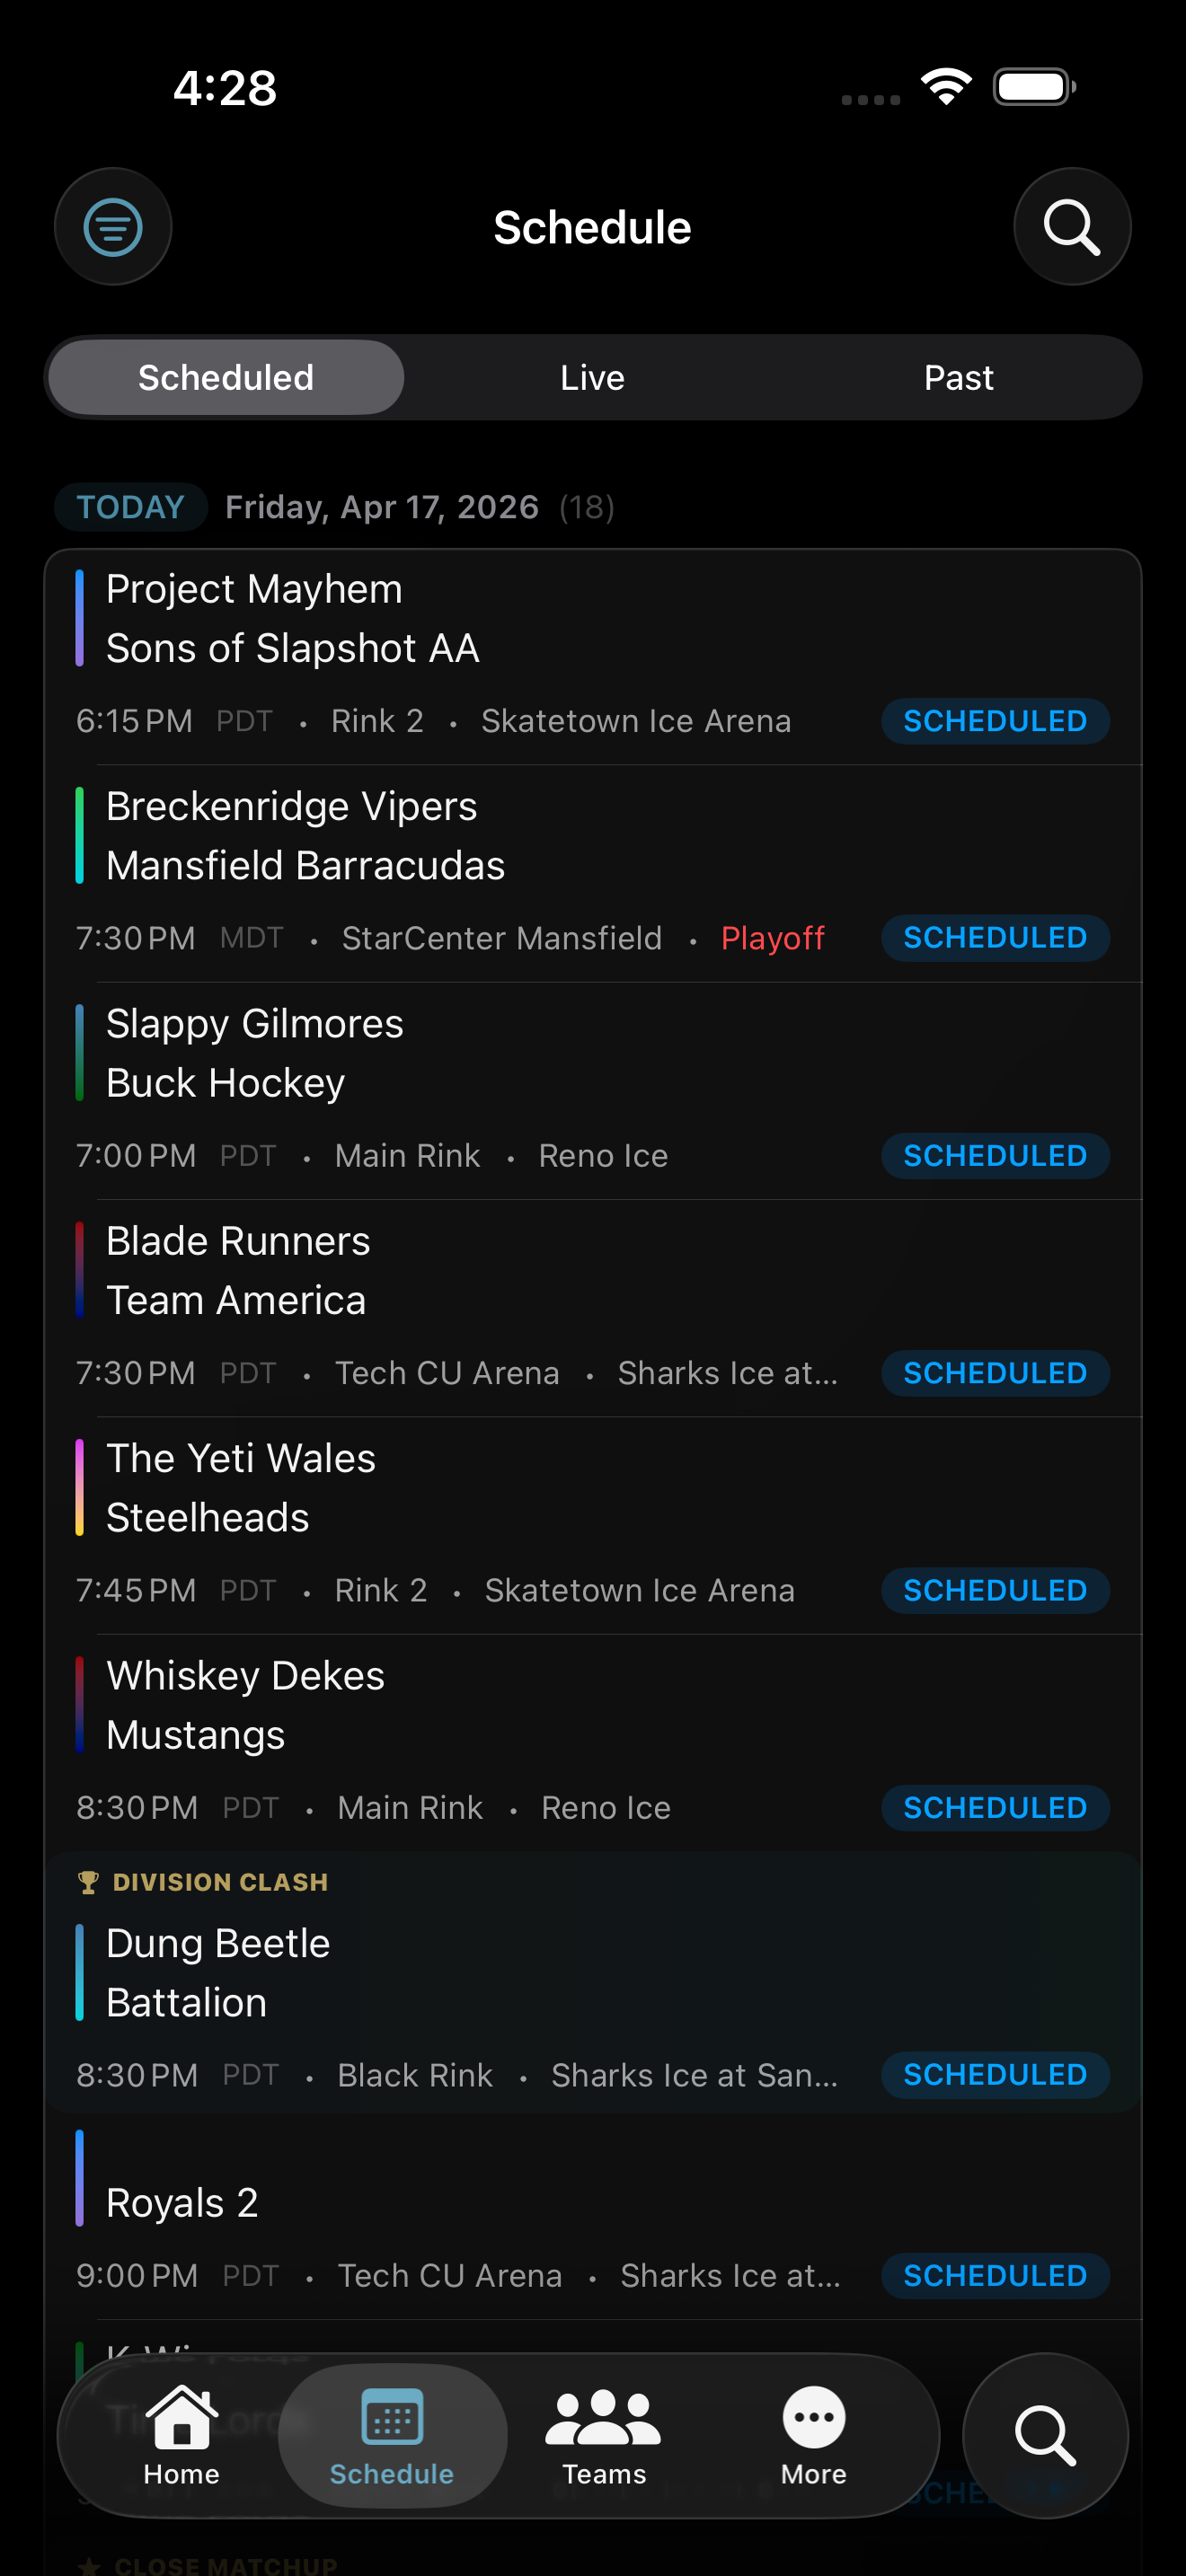Screen dimensions: 1186x2576
Task: Tap the Division Clash trophy icon
Action: pos(88,1882)
